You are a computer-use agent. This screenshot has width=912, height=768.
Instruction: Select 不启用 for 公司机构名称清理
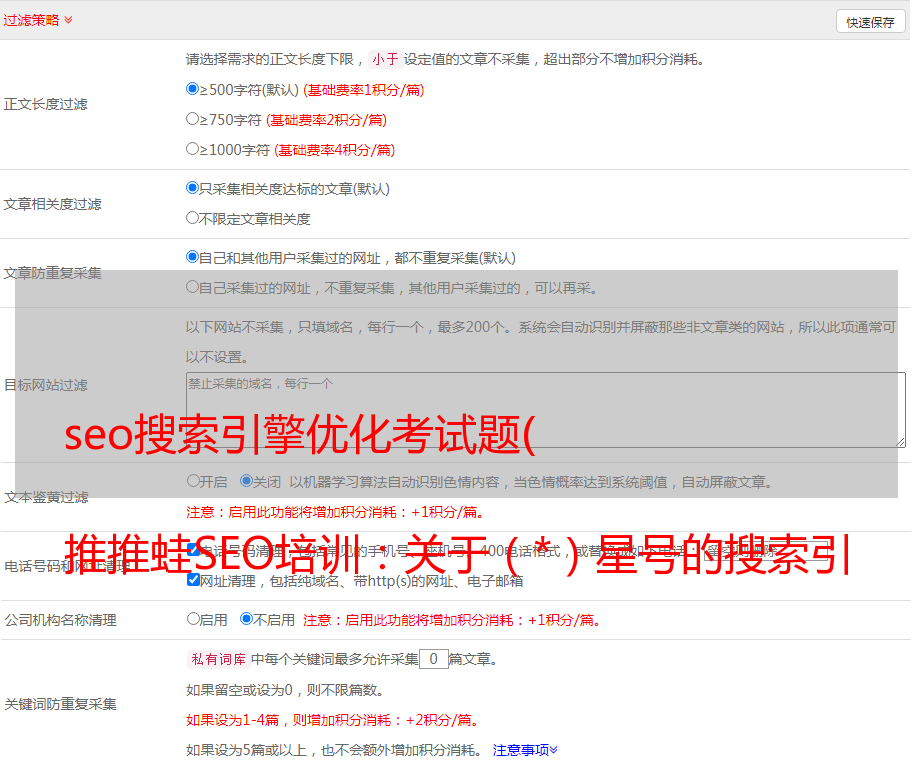point(246,618)
